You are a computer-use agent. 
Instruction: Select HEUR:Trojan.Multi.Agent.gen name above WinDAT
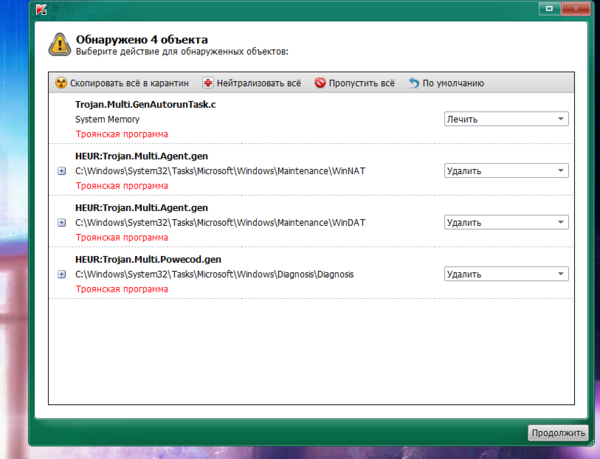(142, 208)
